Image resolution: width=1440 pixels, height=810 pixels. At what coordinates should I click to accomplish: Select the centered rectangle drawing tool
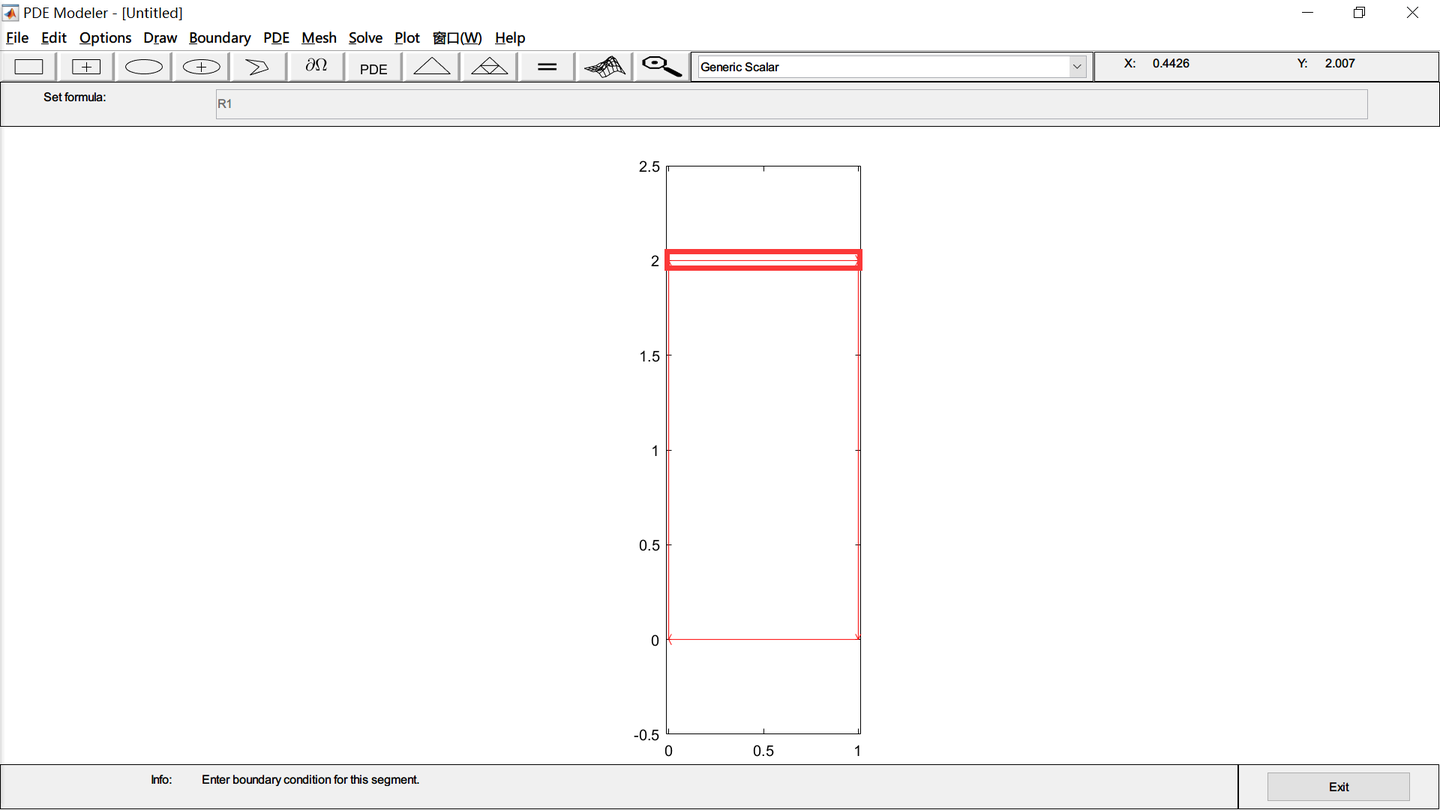click(85, 65)
